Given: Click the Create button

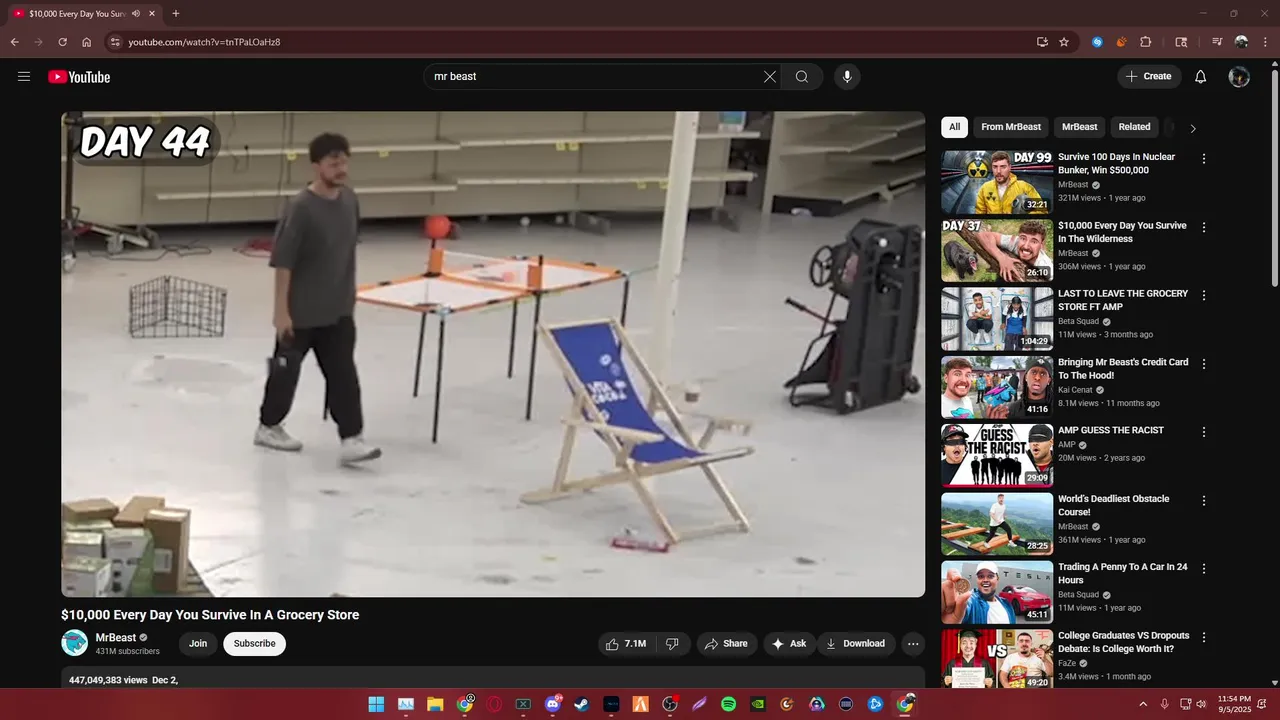Looking at the screenshot, I should (1148, 77).
